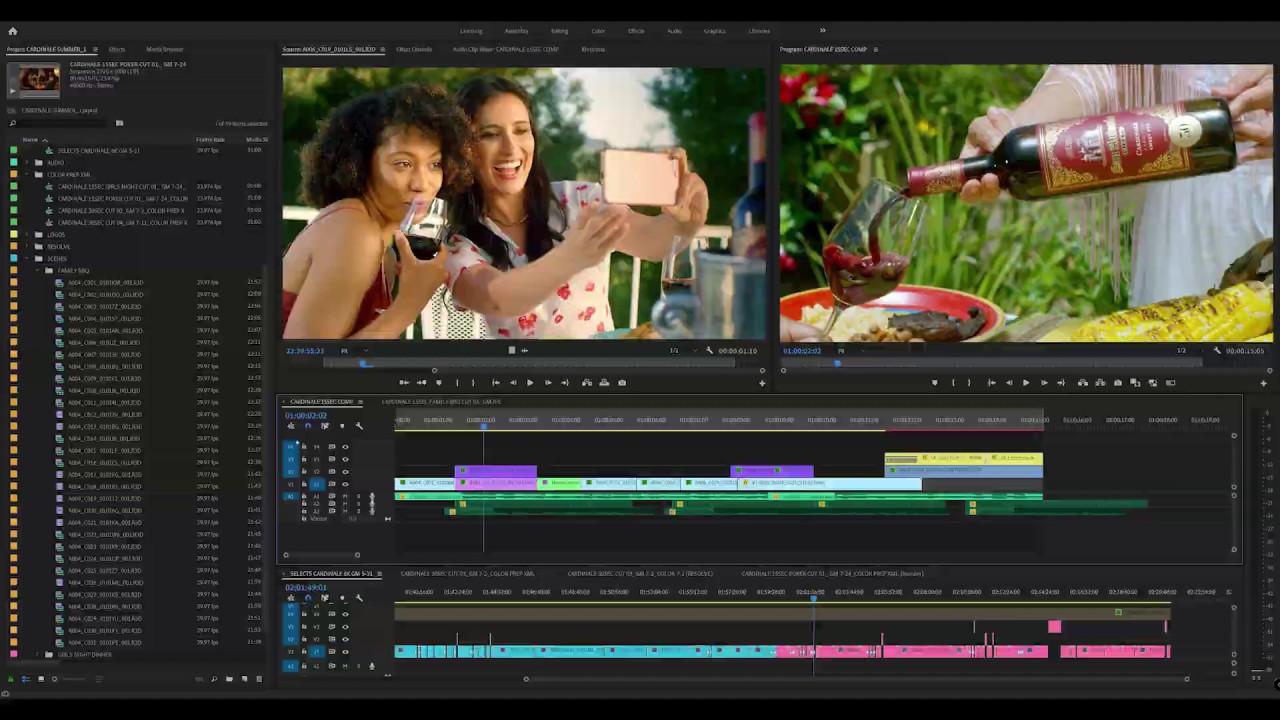Click the New Bin folder icon in Project panel

tap(229, 679)
